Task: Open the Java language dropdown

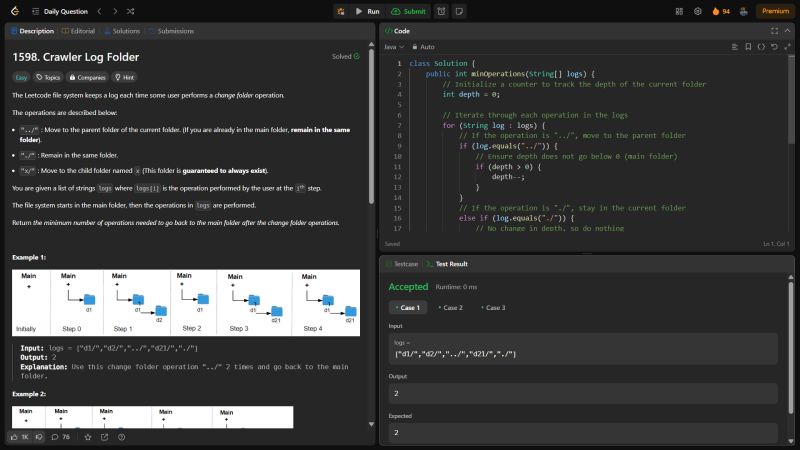Action: 394,46
